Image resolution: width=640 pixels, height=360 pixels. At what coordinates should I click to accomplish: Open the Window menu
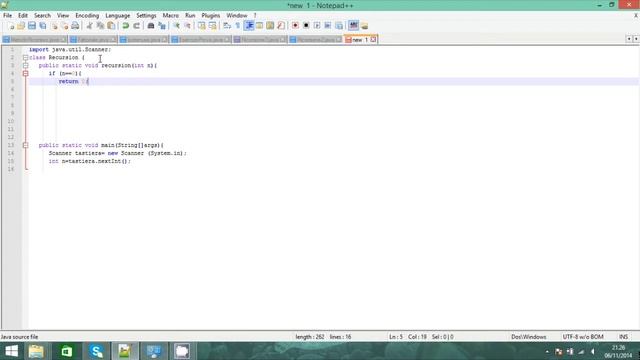coord(237,16)
